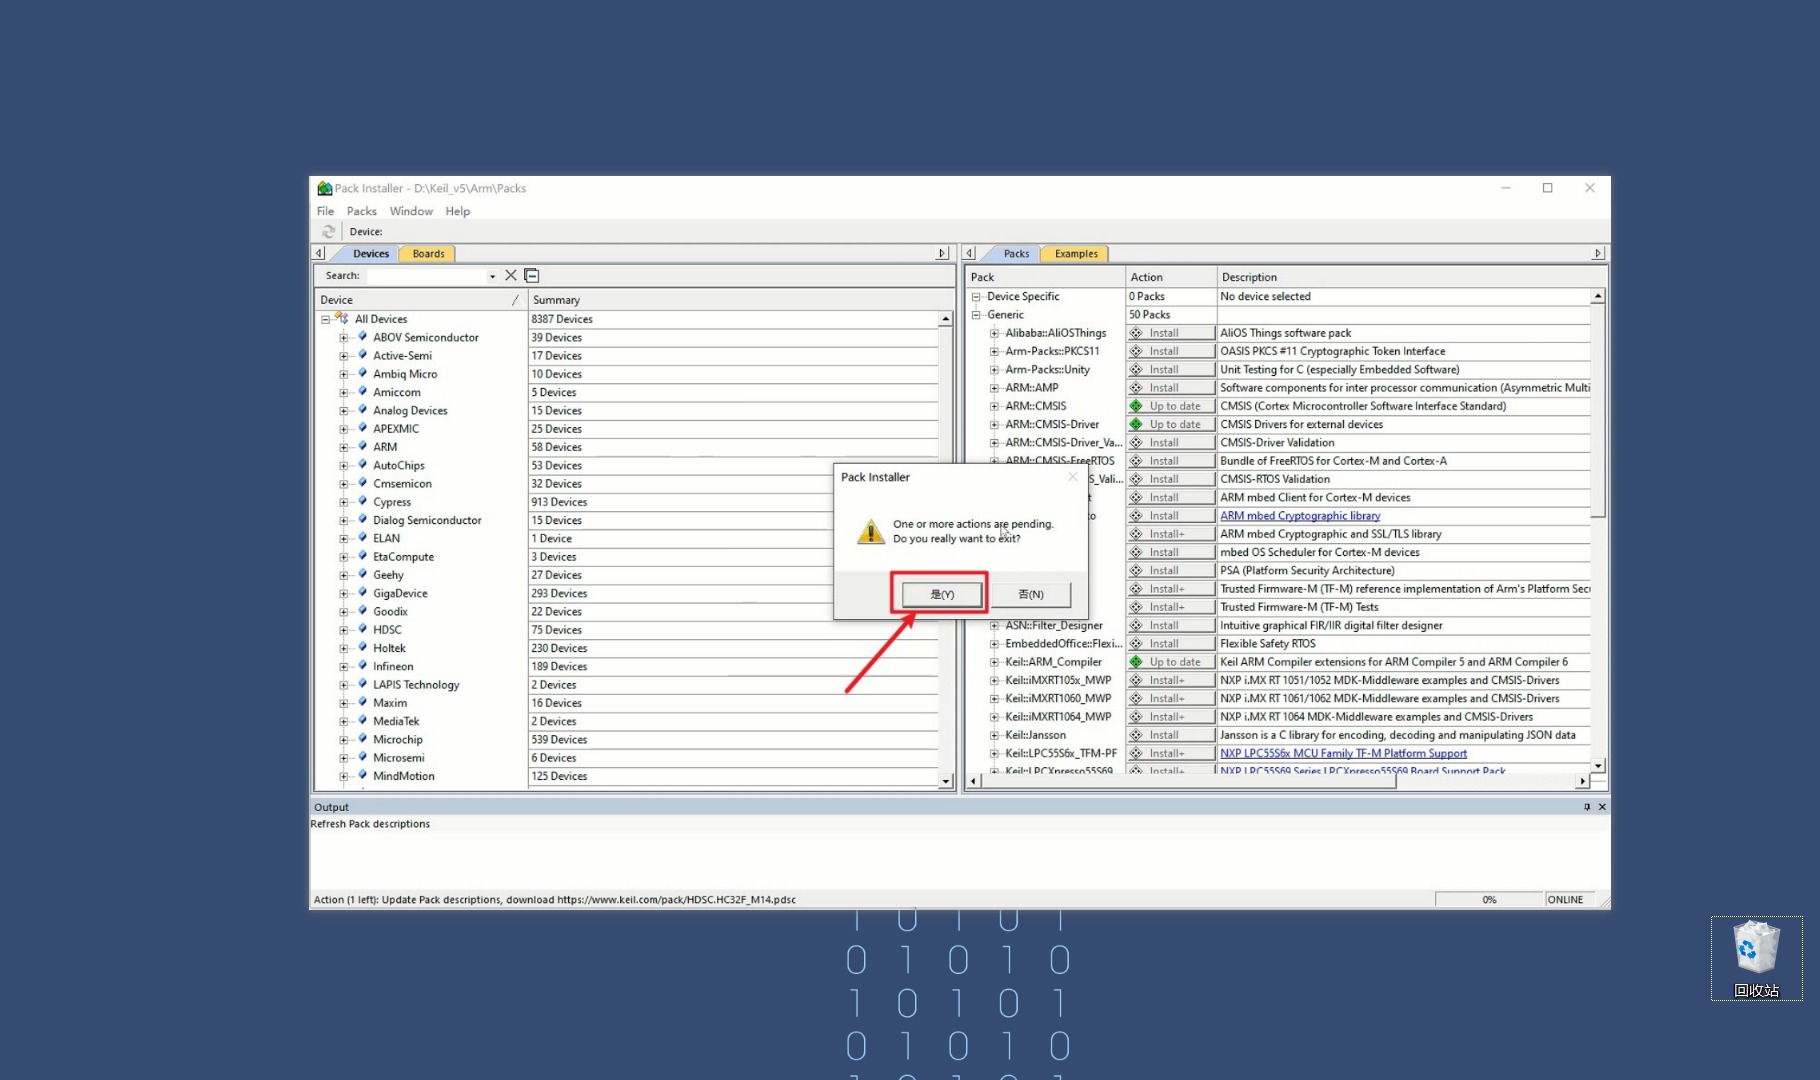Open NXP LPC55S6x MCU Family TF-M link
The width and height of the screenshot is (1820, 1080).
tap(1343, 753)
